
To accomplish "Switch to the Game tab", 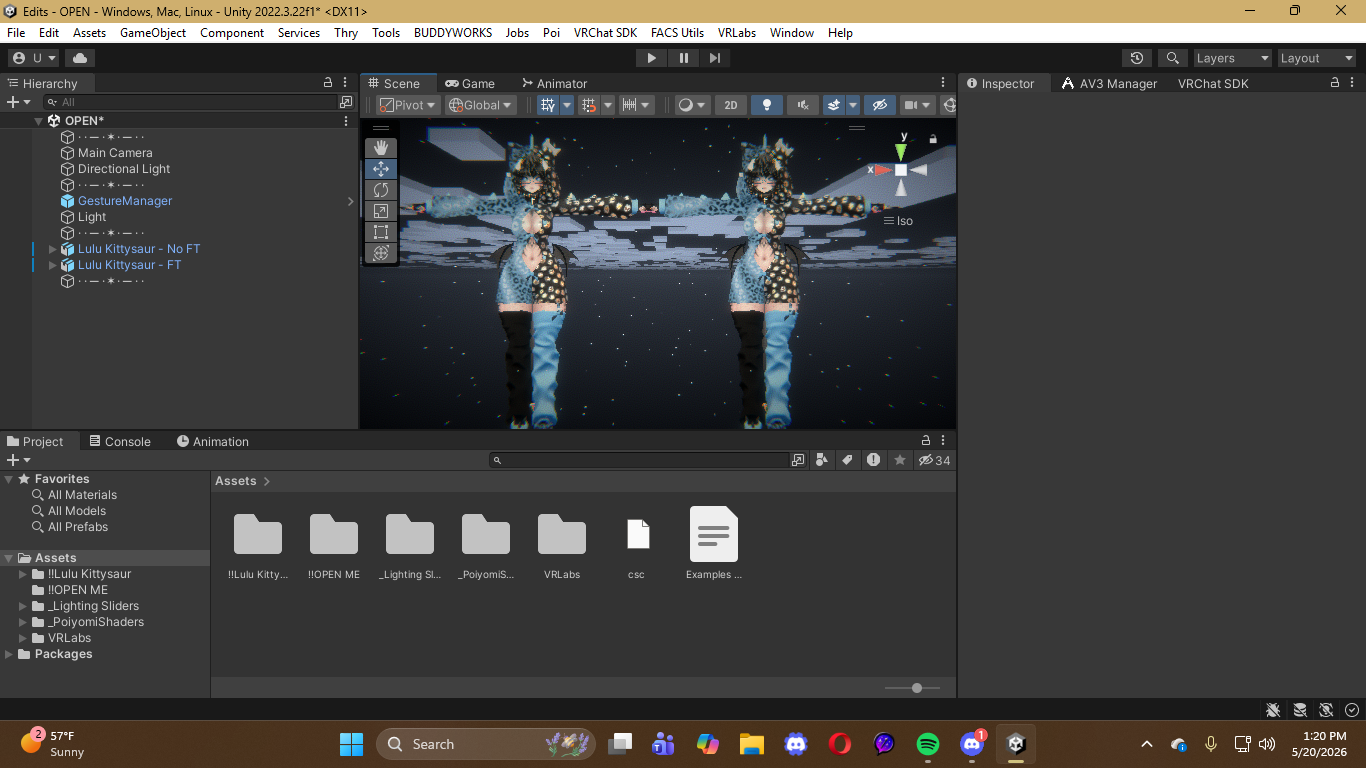I will (x=470, y=83).
